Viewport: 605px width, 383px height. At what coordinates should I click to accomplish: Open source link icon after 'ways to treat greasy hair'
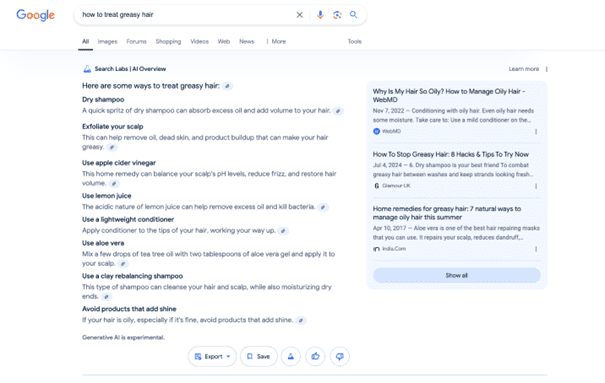pos(228,86)
